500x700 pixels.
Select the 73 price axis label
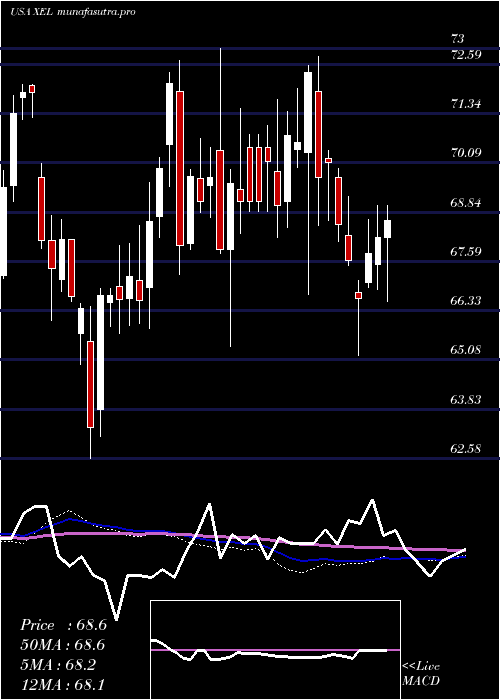point(458,38)
